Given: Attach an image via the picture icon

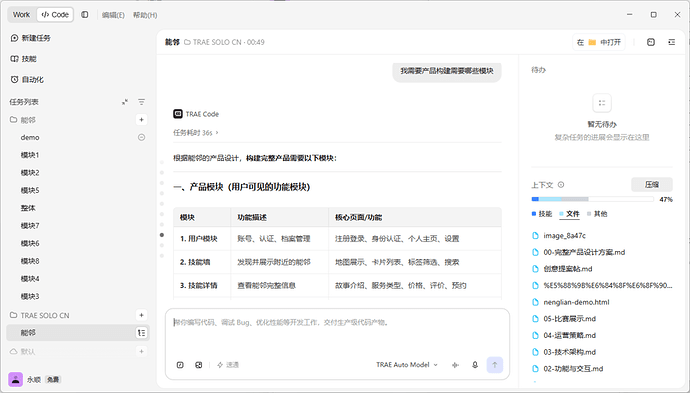Looking at the screenshot, I should coord(198,365).
